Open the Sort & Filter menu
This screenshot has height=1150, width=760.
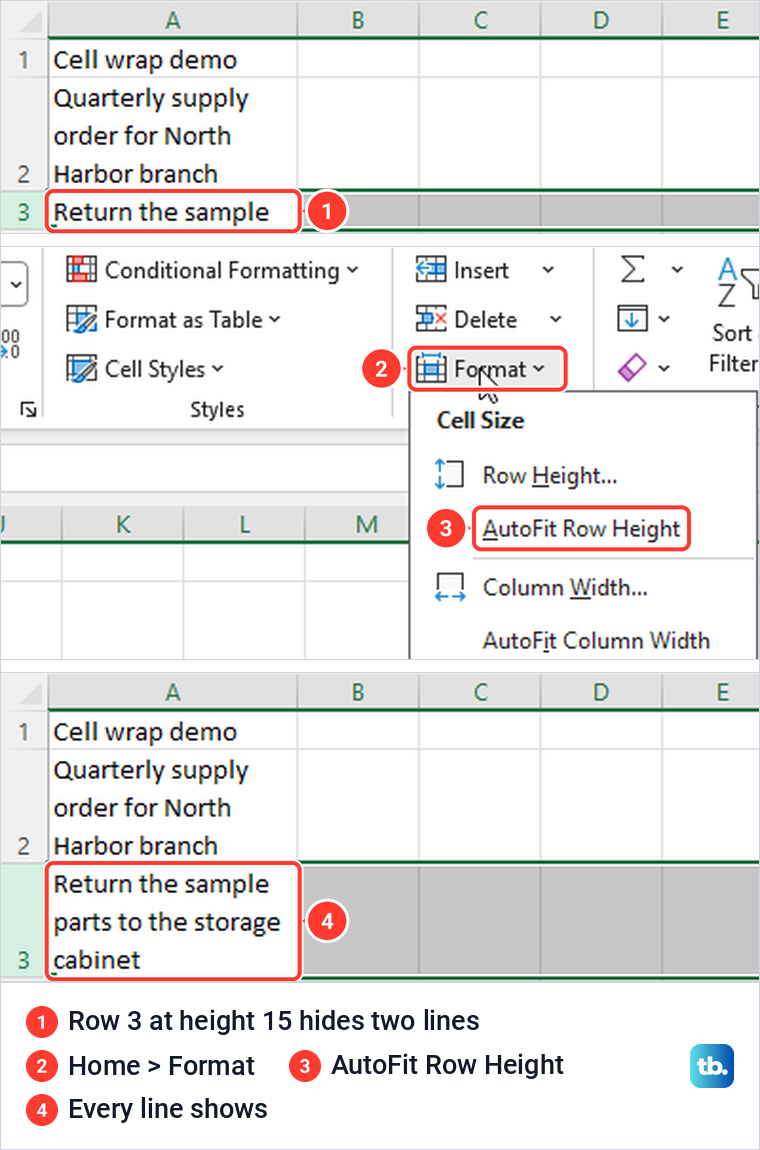click(x=734, y=315)
